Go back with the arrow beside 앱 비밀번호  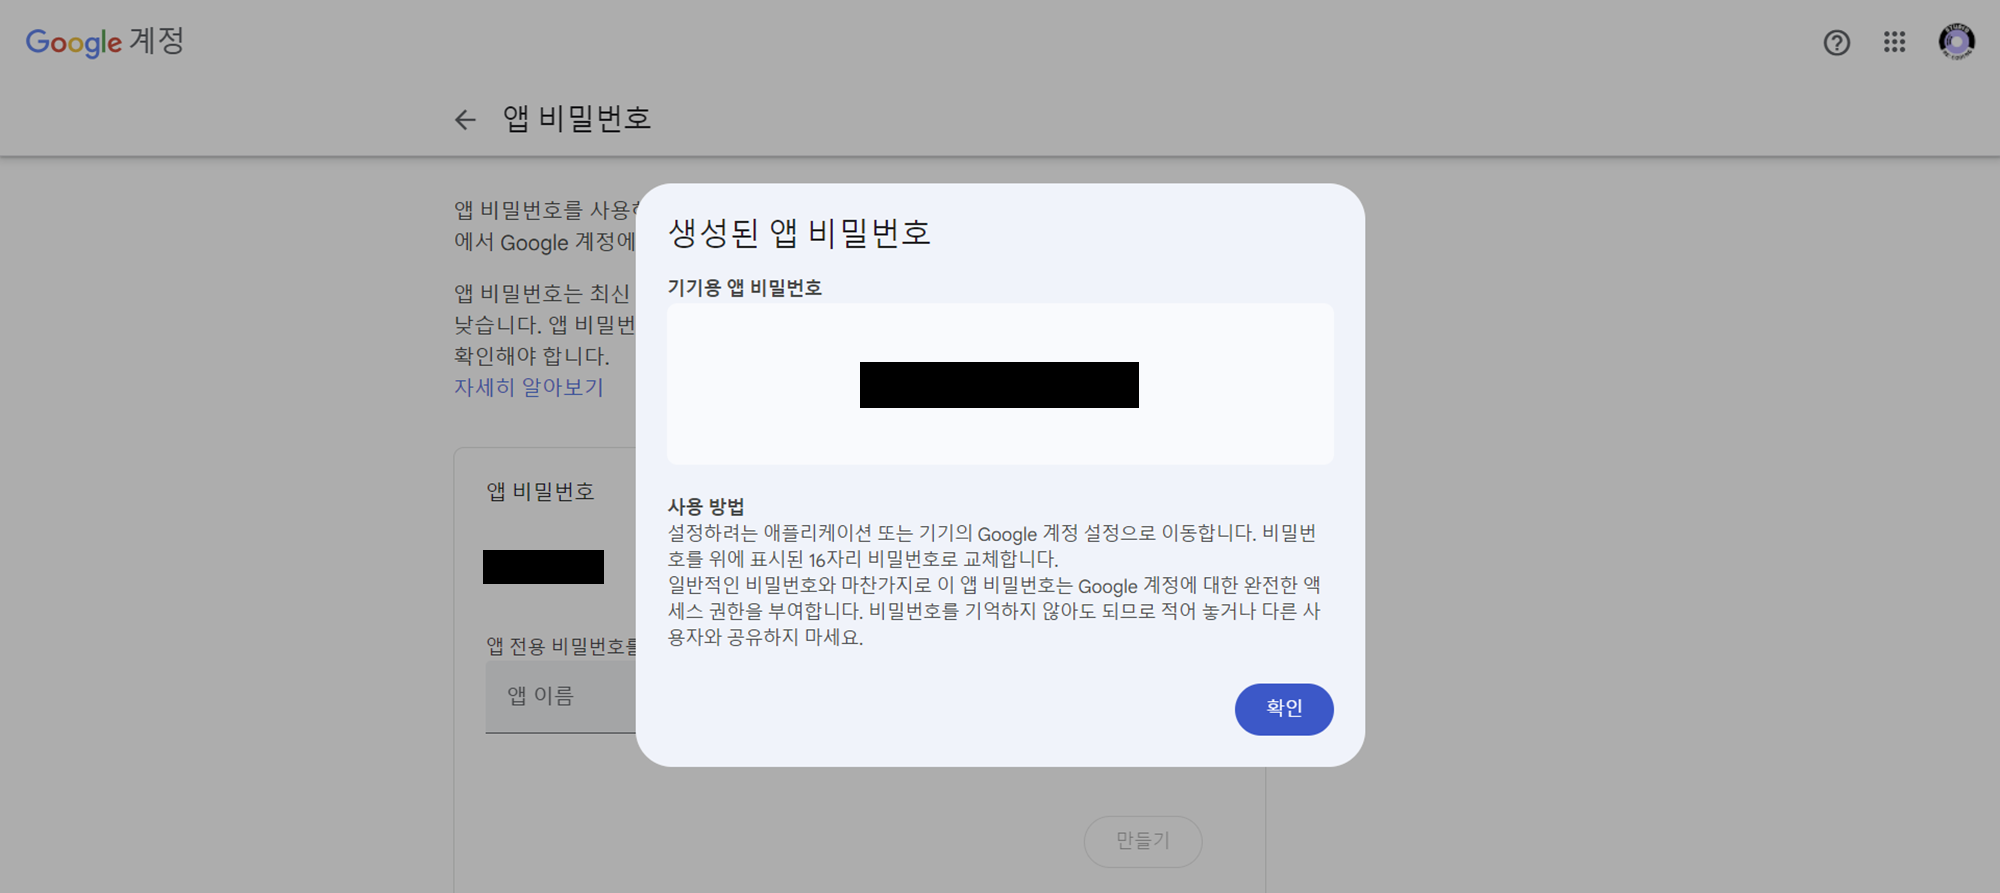[465, 120]
